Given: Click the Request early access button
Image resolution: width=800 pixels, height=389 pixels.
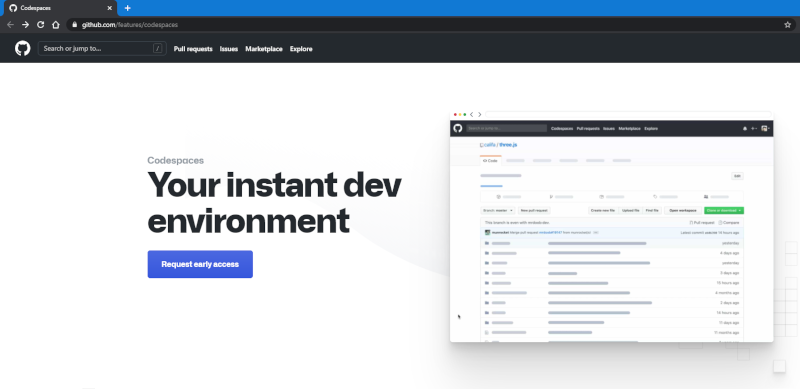Looking at the screenshot, I should coord(200,264).
